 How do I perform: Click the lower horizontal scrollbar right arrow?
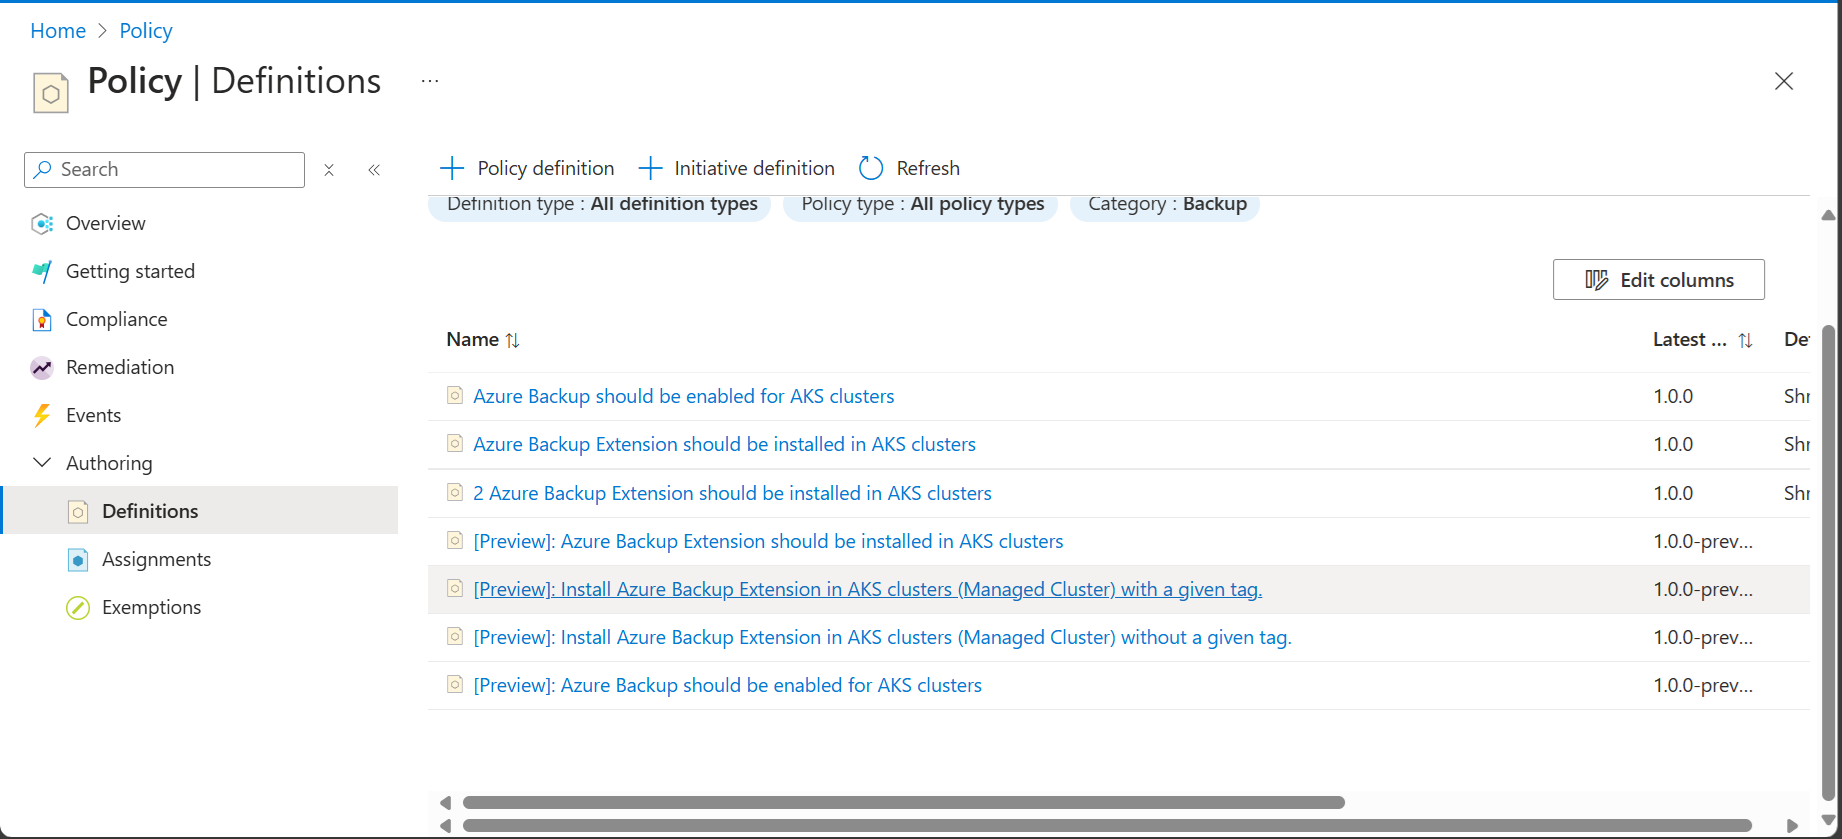click(1793, 826)
